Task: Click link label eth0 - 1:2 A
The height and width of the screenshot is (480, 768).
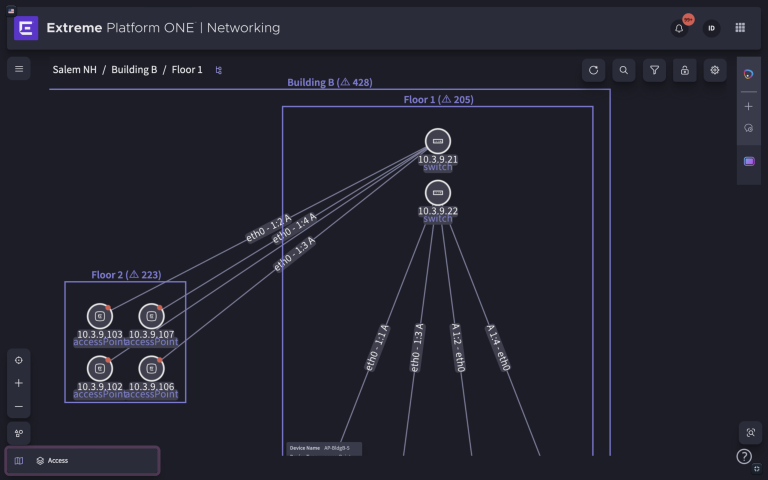Action: pyautogui.click(x=268, y=228)
